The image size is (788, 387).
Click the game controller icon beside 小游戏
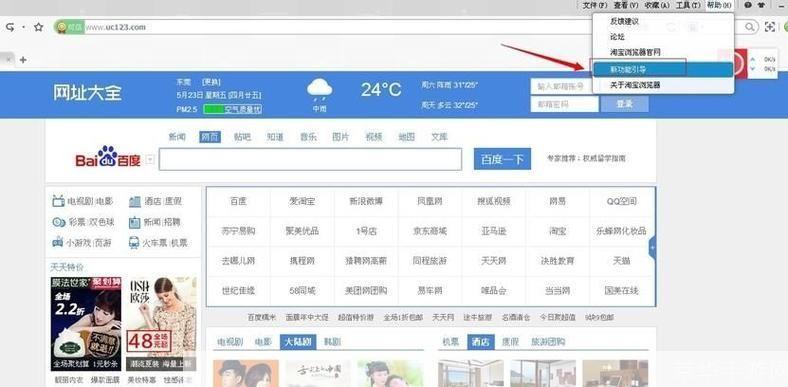click(58, 243)
